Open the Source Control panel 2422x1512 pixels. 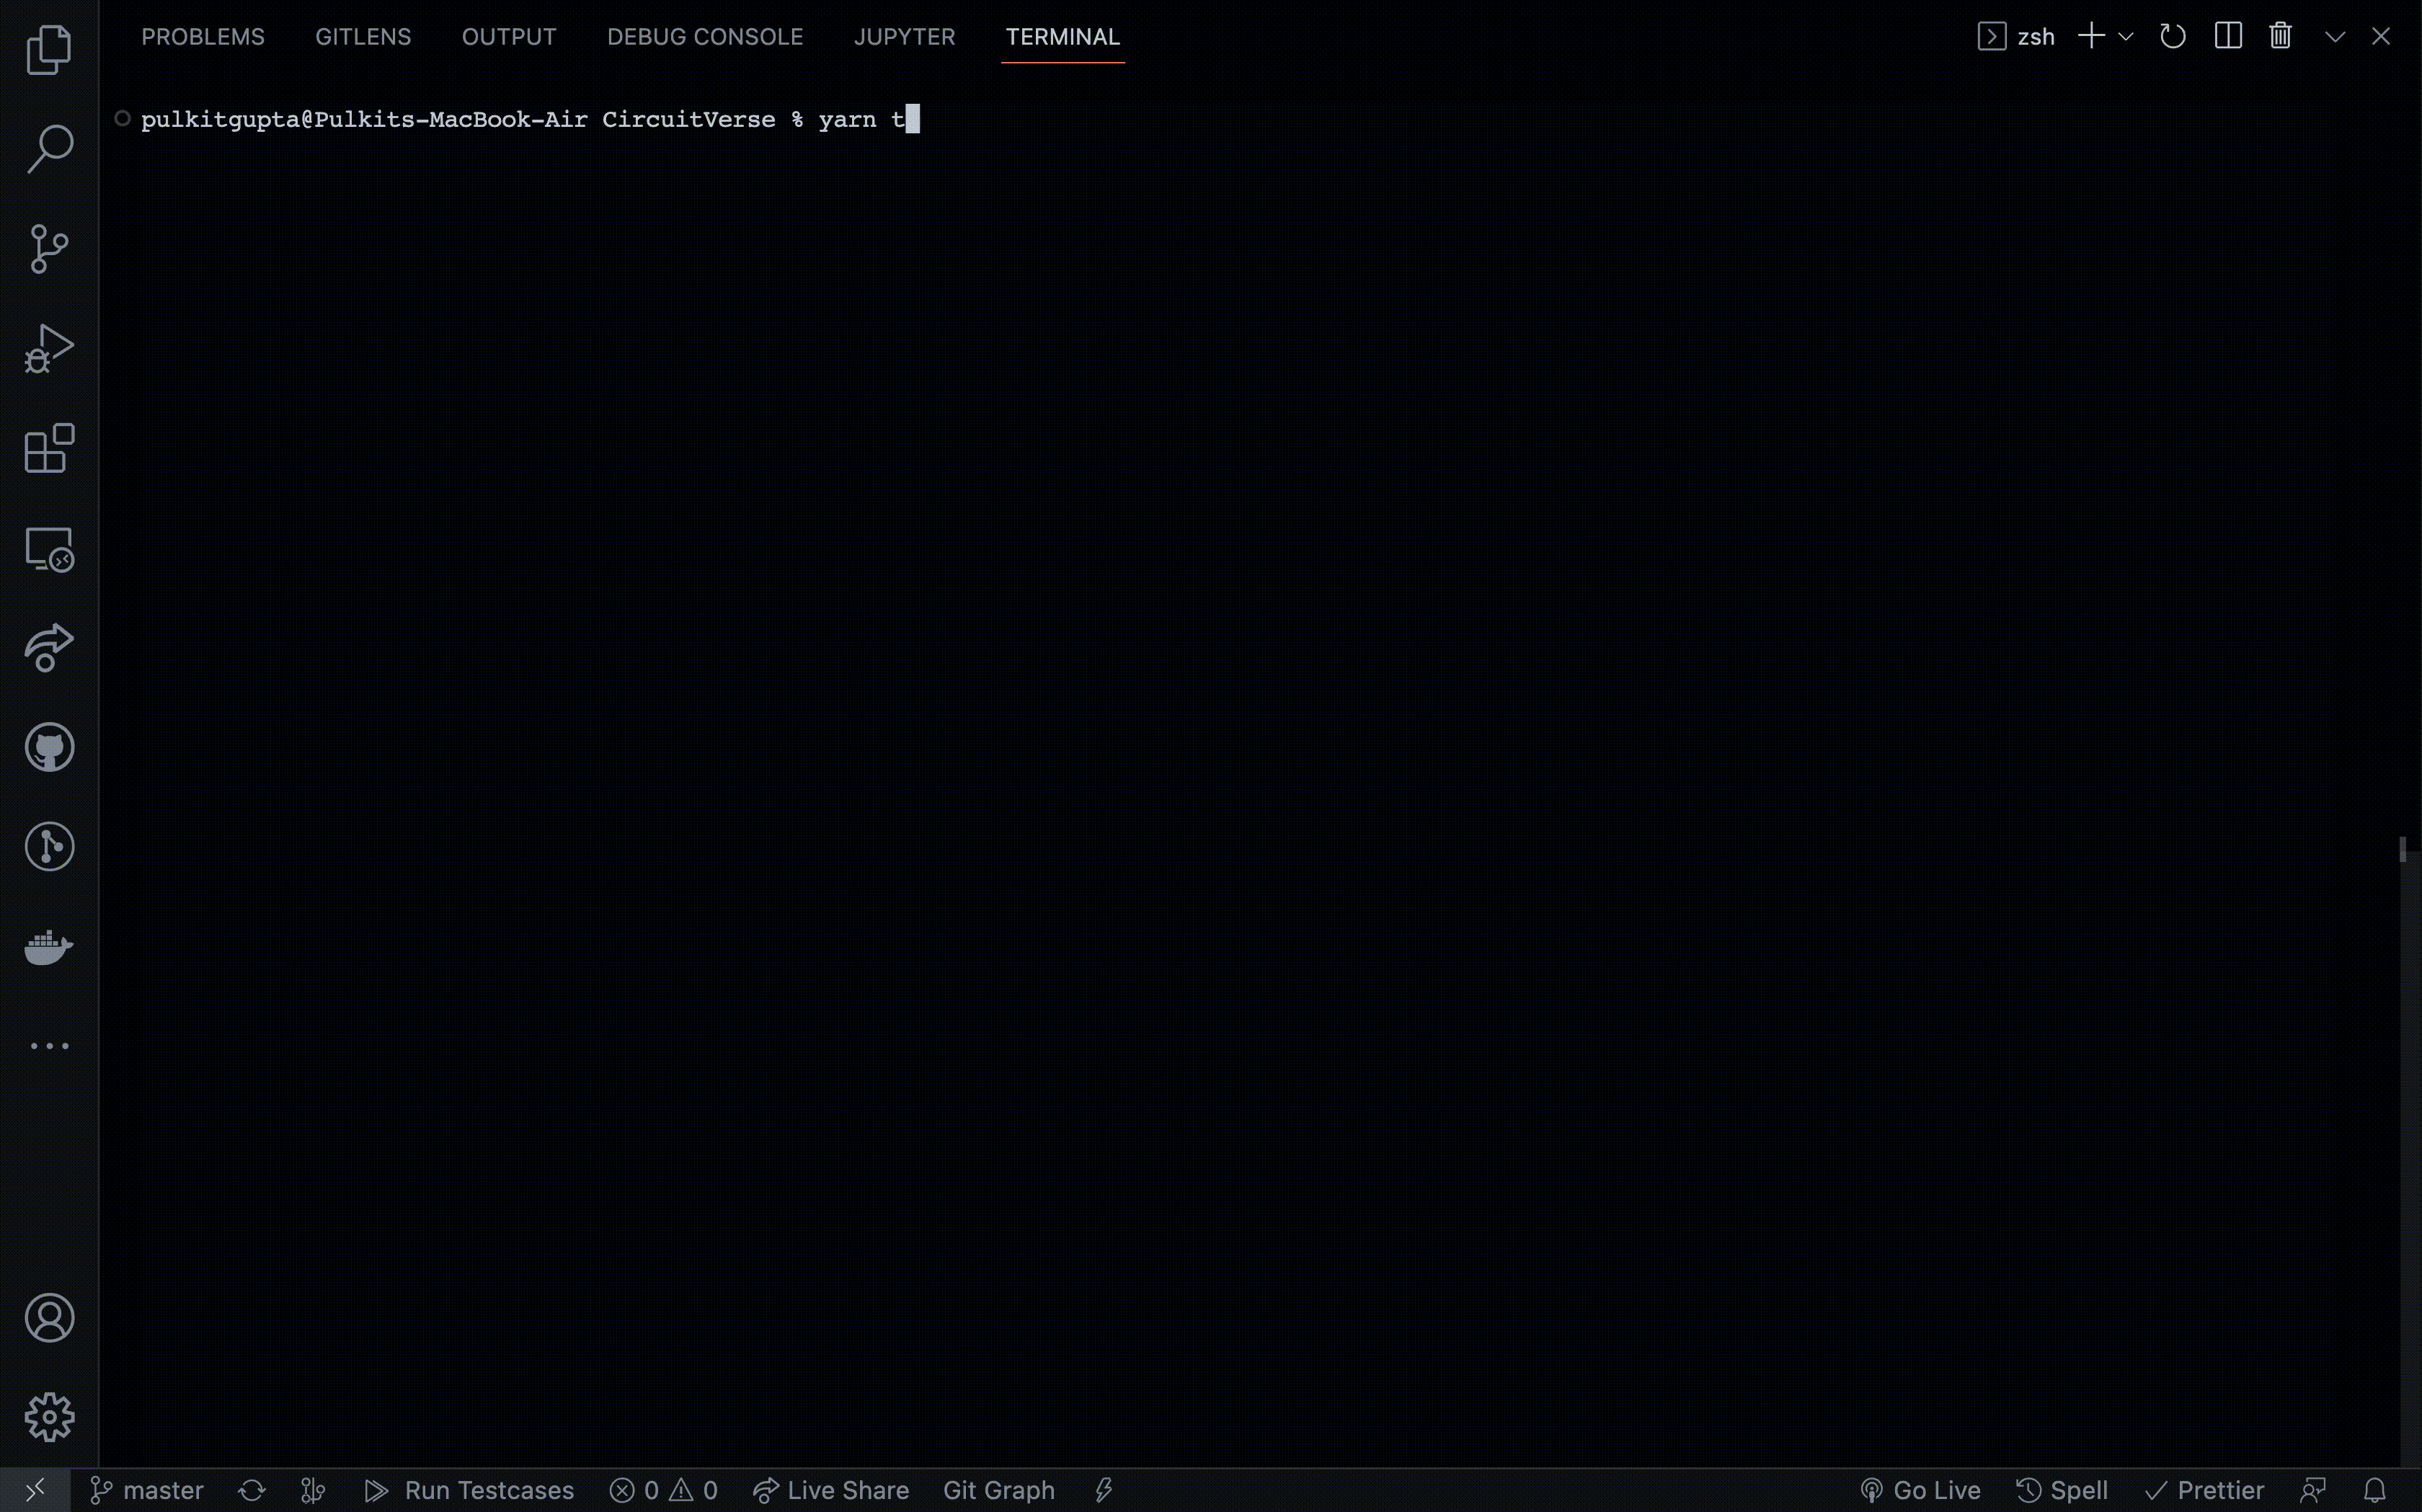[x=48, y=249]
